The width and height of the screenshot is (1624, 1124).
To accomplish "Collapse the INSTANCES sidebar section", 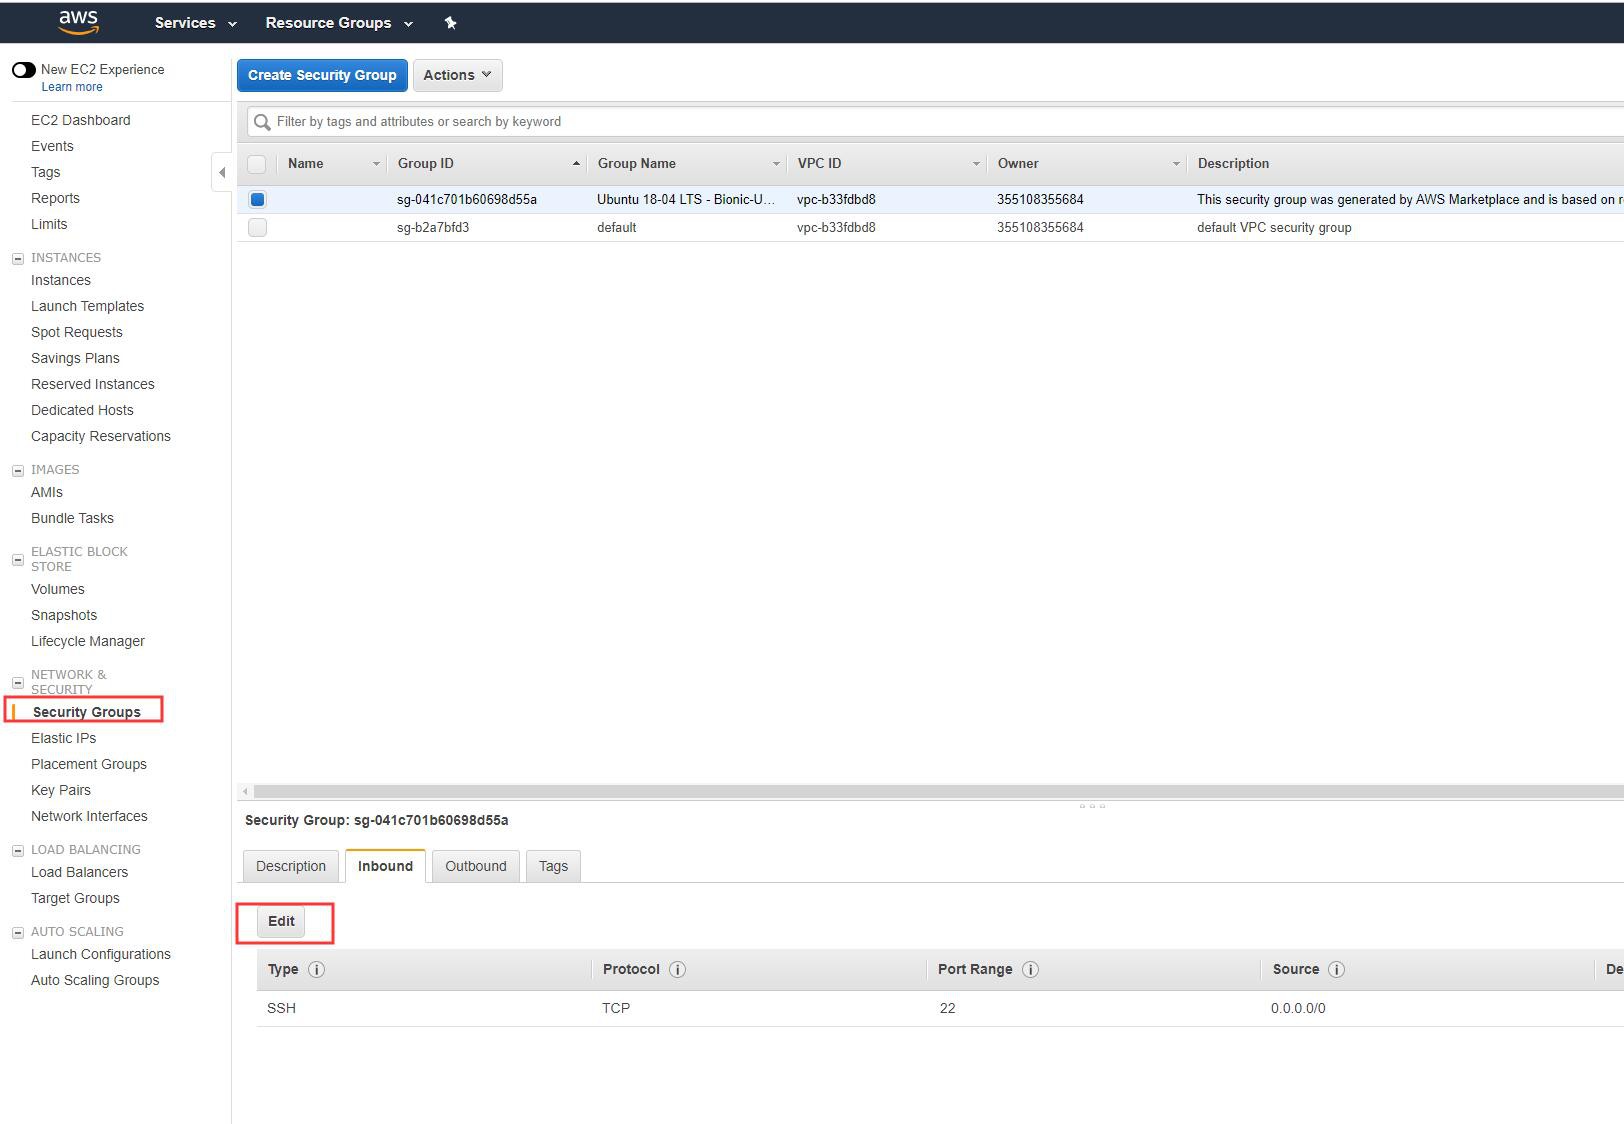I will click(x=17, y=258).
